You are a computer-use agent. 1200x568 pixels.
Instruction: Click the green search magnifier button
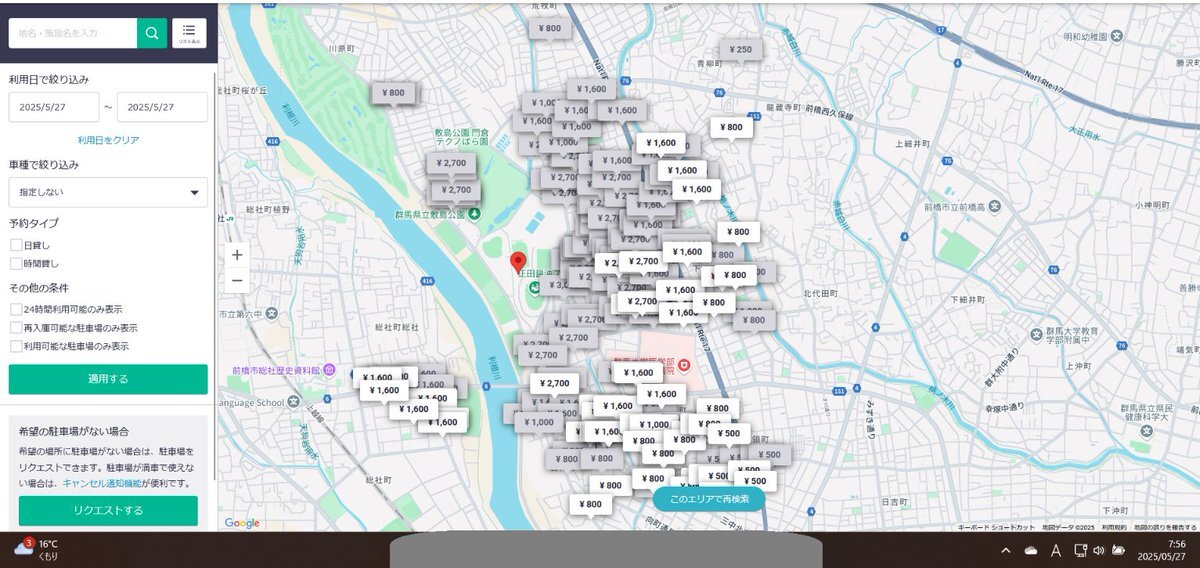(x=152, y=33)
